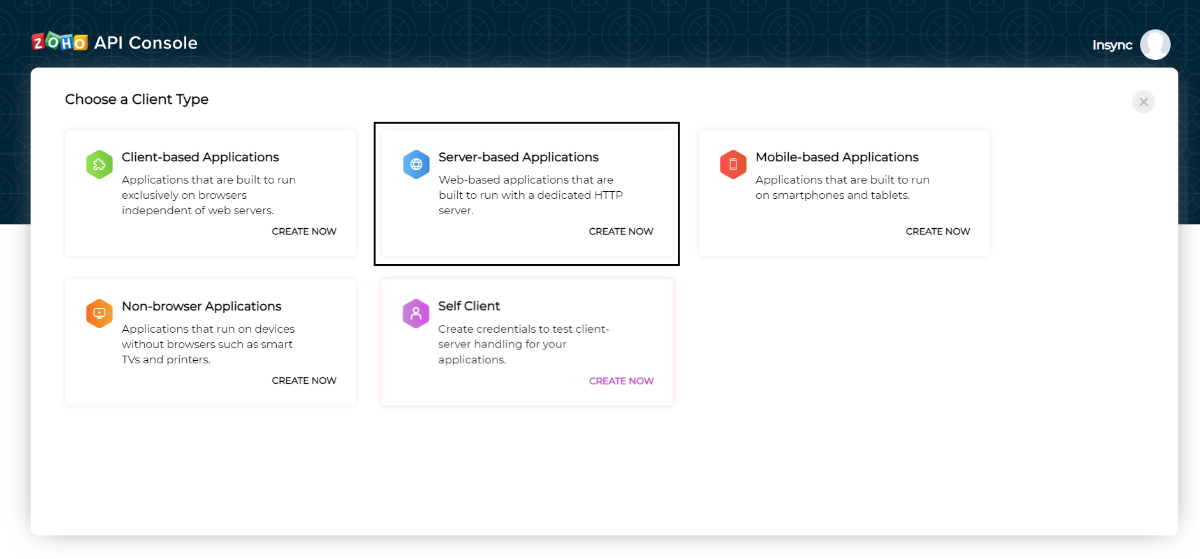Click CREATE NOW under Client-based Applications

tap(304, 232)
